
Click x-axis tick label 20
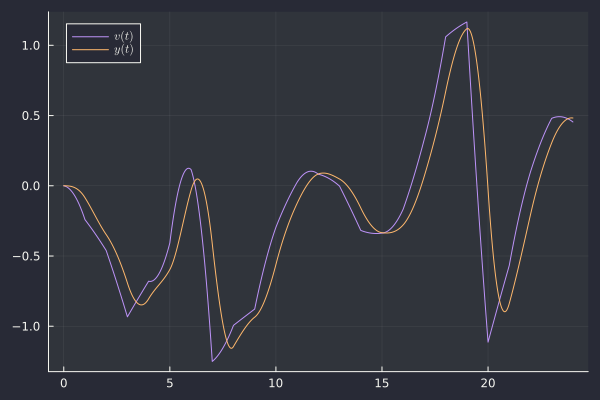[x=488, y=383]
